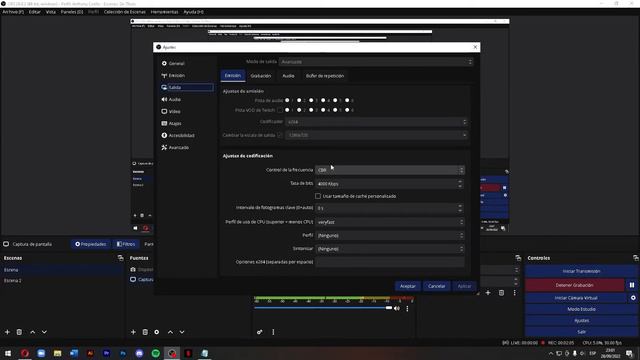Click Iniciar Transmisión button
Image resolution: width=640 pixels, height=360 pixels.
click(x=581, y=271)
